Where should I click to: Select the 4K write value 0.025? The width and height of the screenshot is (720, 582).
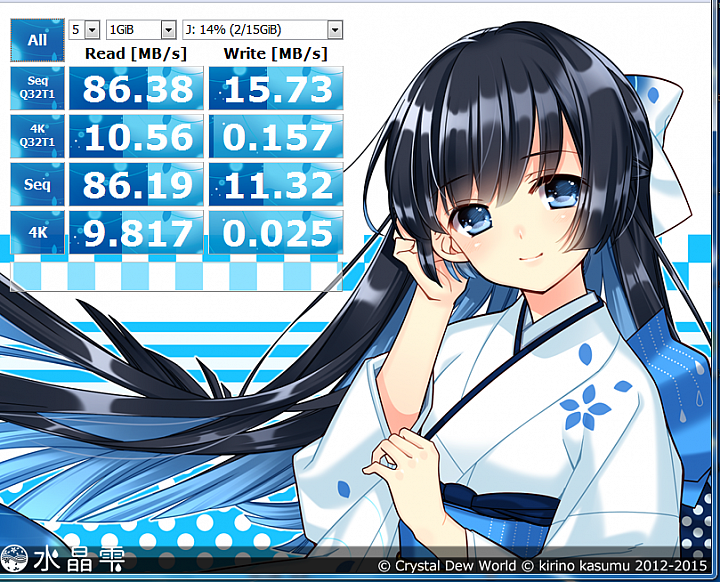pos(276,232)
